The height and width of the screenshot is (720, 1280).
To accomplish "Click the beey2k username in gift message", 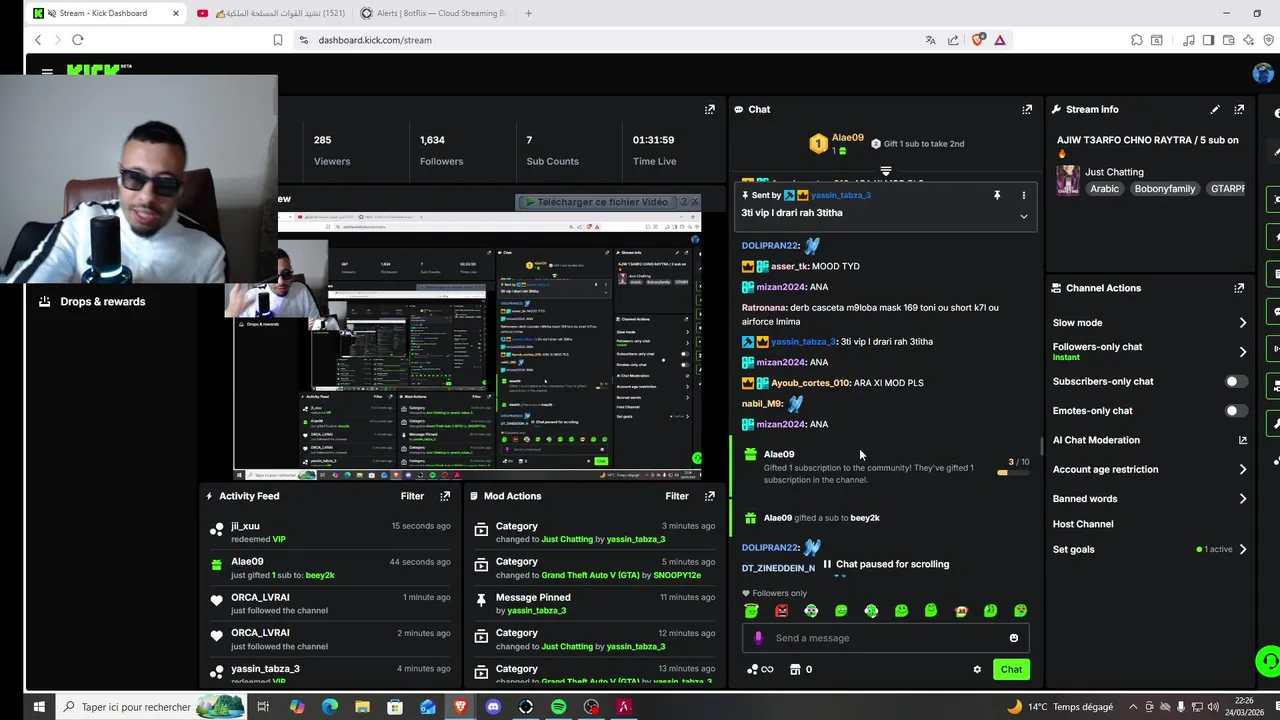I will [x=865, y=518].
